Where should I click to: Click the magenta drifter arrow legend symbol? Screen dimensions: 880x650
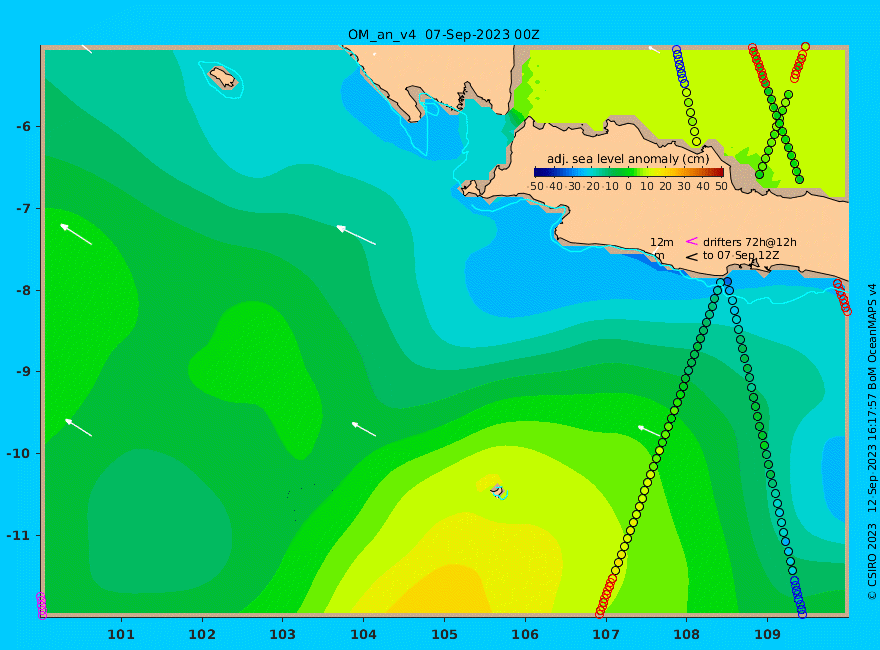tap(692, 241)
